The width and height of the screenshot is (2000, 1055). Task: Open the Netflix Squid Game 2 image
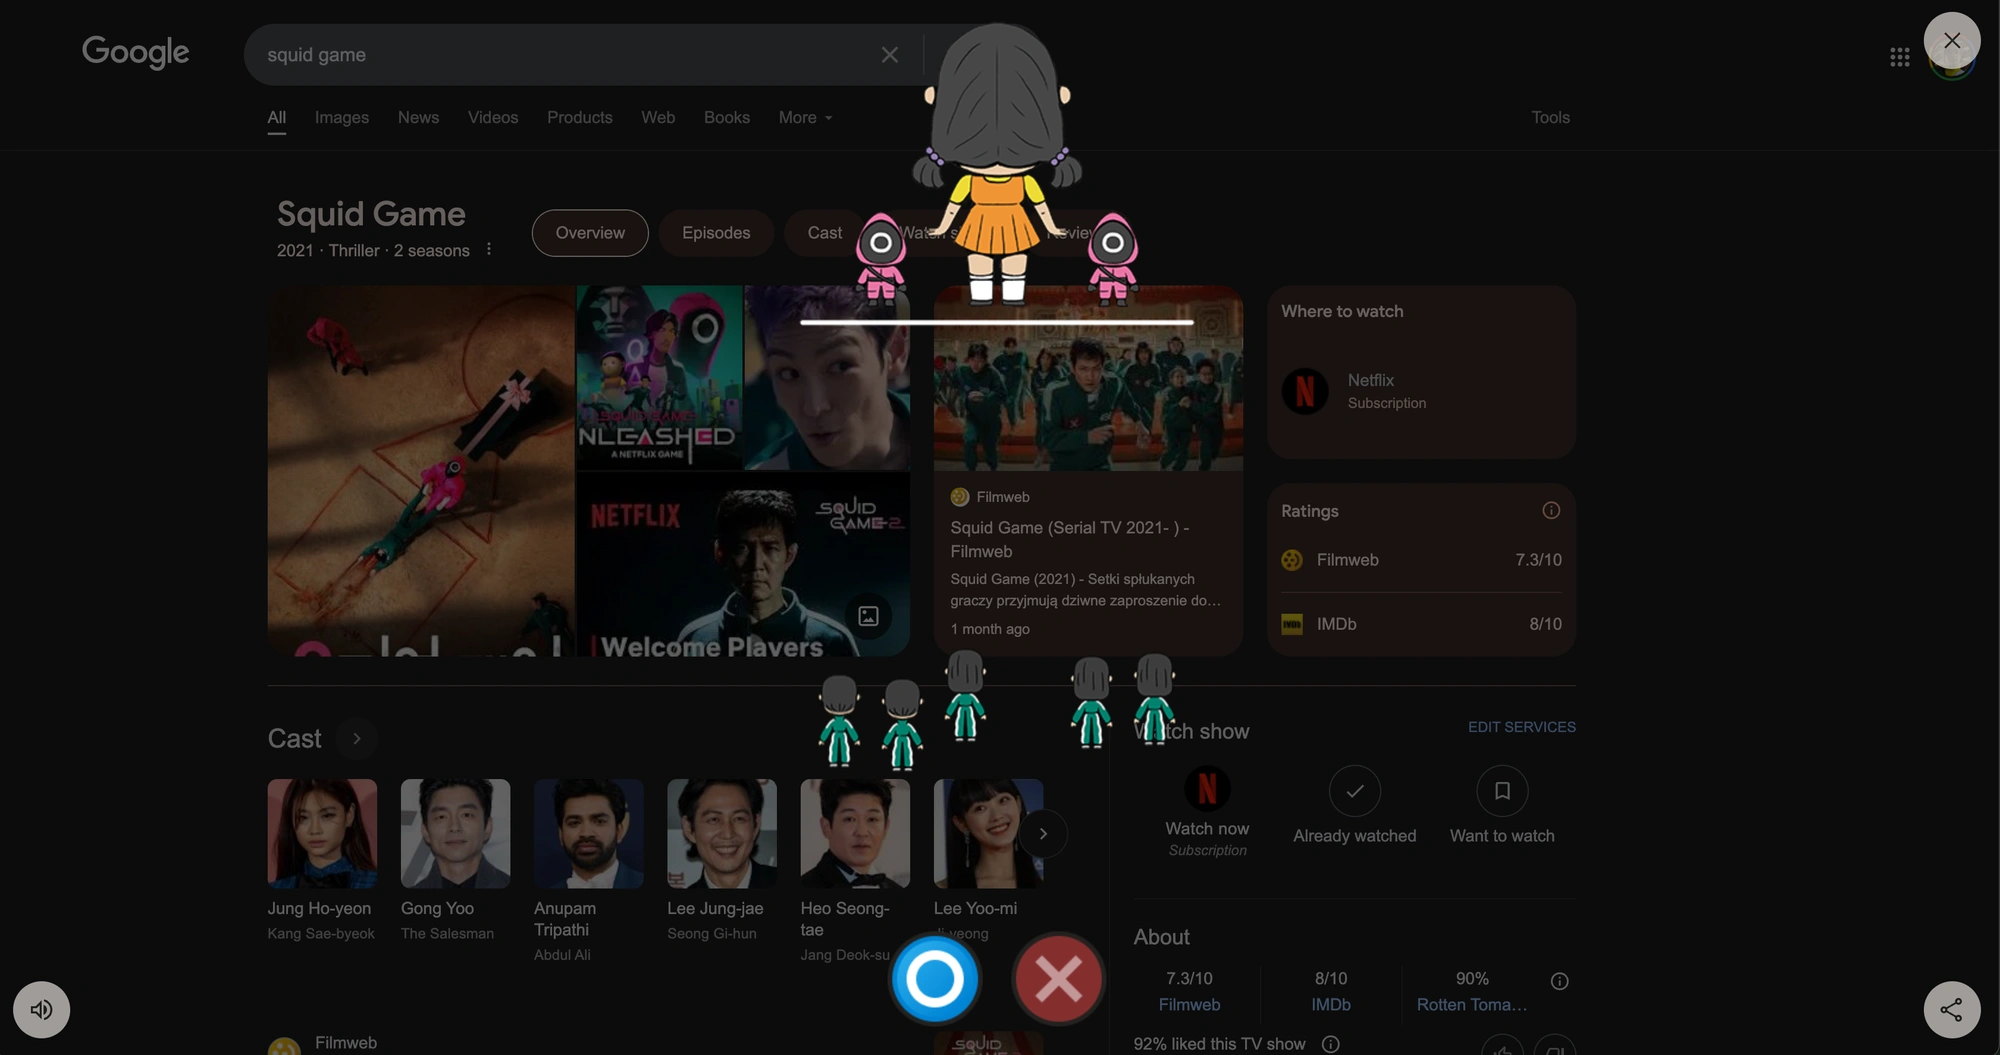pyautogui.click(x=743, y=565)
